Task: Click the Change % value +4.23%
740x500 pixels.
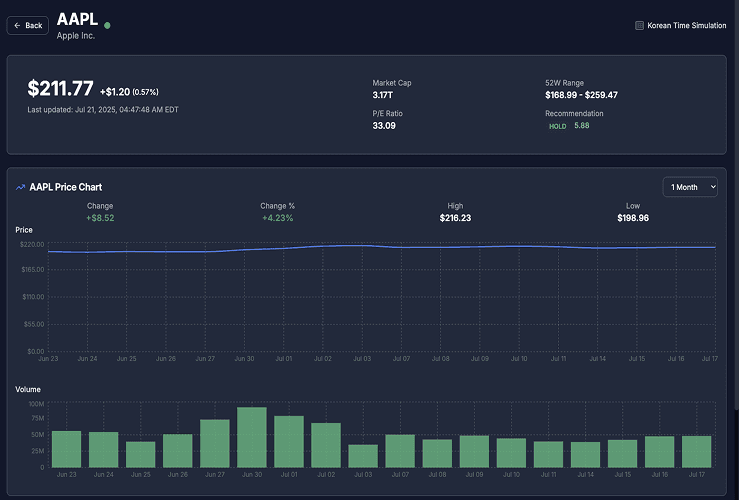Action: pyautogui.click(x=278, y=218)
